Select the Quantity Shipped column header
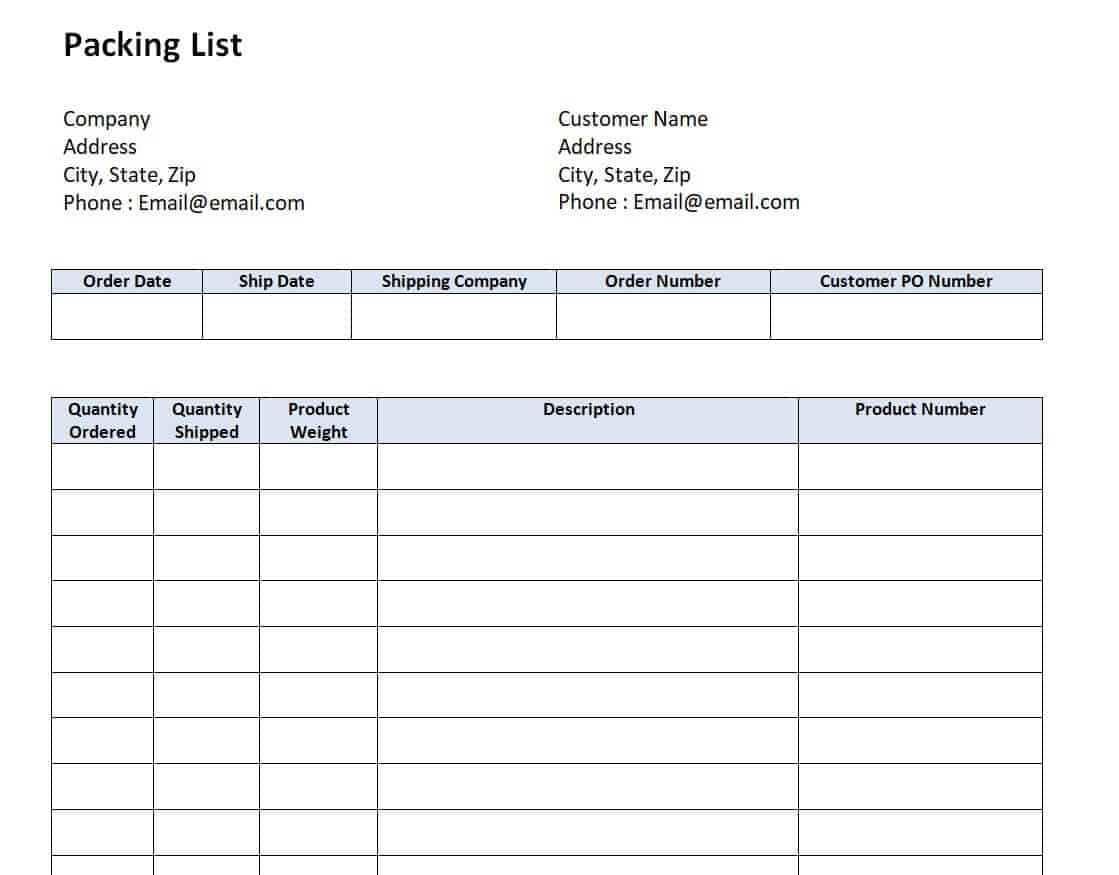The image size is (1119, 875). [x=206, y=420]
